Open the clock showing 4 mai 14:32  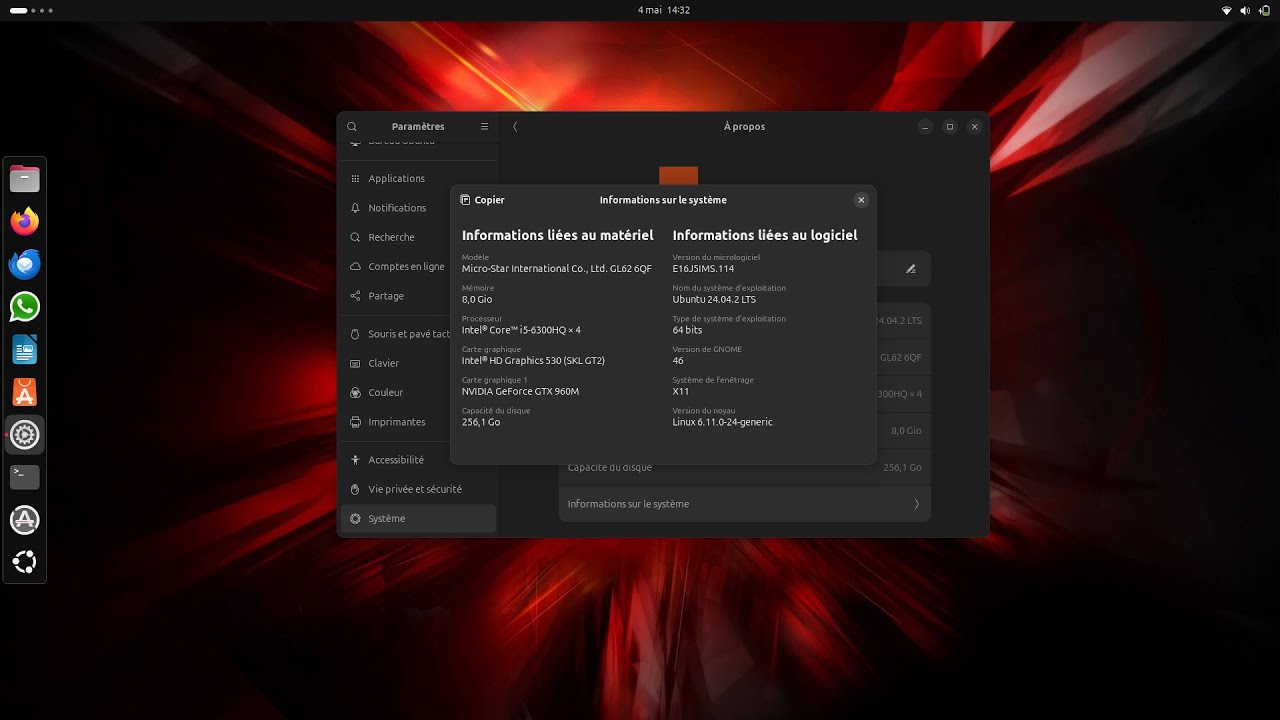(664, 10)
